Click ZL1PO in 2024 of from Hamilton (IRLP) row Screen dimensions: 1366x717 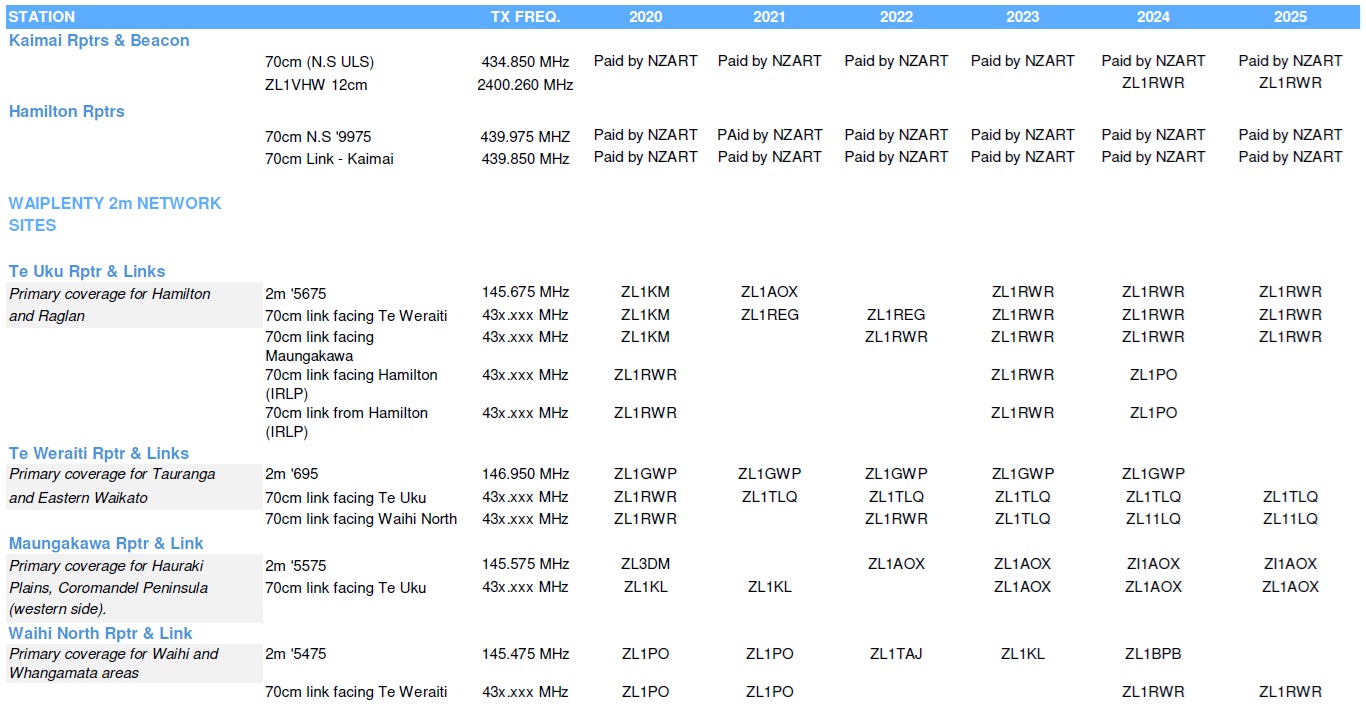tap(1153, 413)
